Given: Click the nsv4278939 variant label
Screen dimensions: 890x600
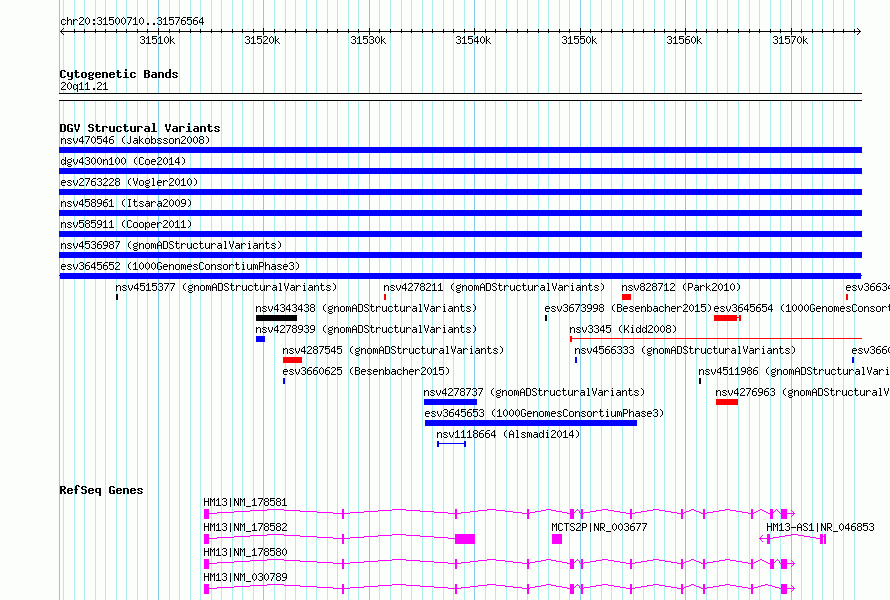Looking at the screenshot, I should click(x=366, y=329).
